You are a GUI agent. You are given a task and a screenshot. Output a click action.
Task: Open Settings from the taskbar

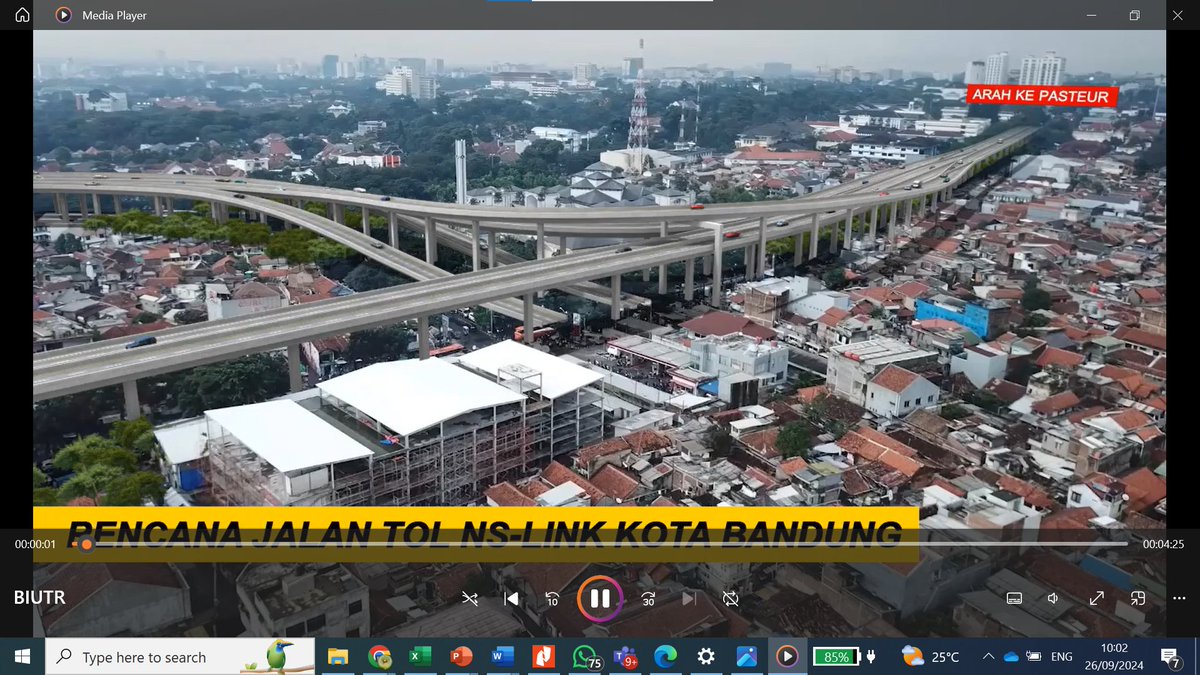click(x=706, y=657)
